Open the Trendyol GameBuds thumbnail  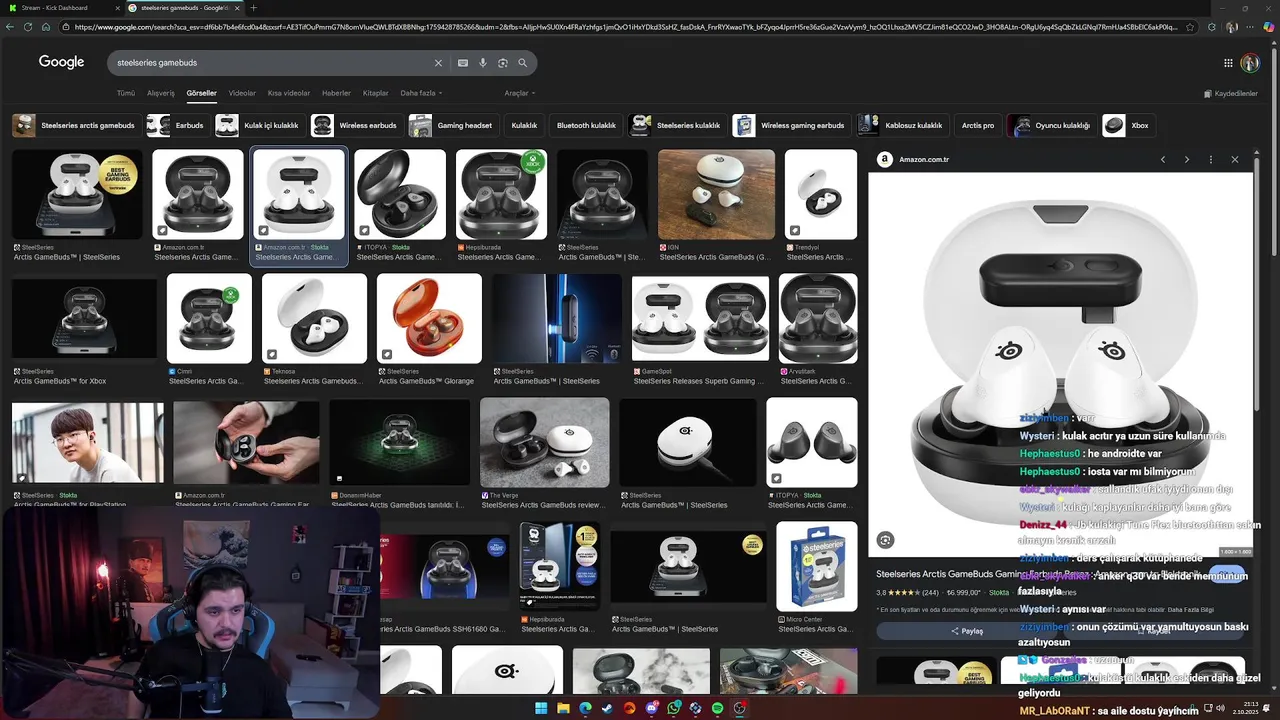pyautogui.click(x=821, y=195)
